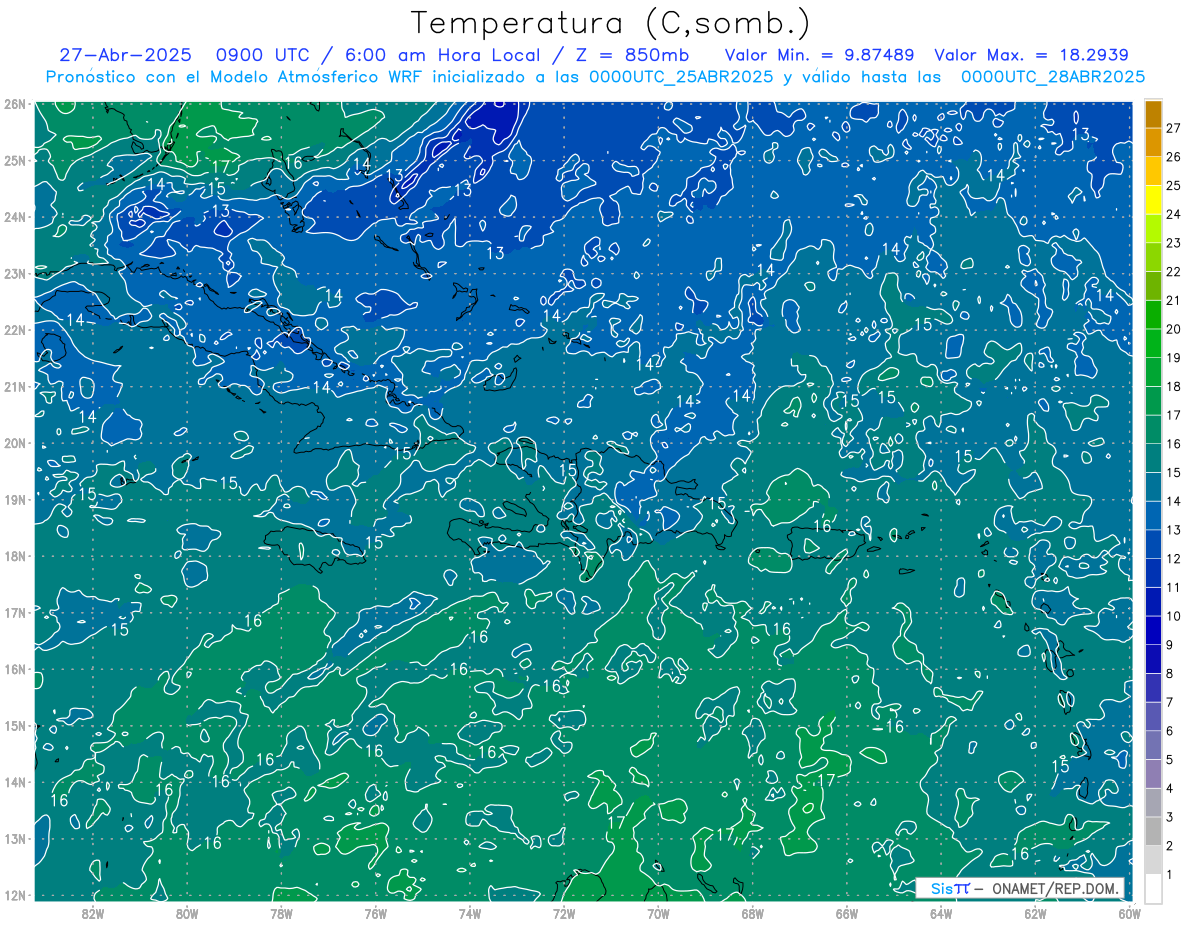This screenshot has height=927, width=1200.
Task: Click "Valor Min. = 9.87489"
Action: [x=821, y=55]
